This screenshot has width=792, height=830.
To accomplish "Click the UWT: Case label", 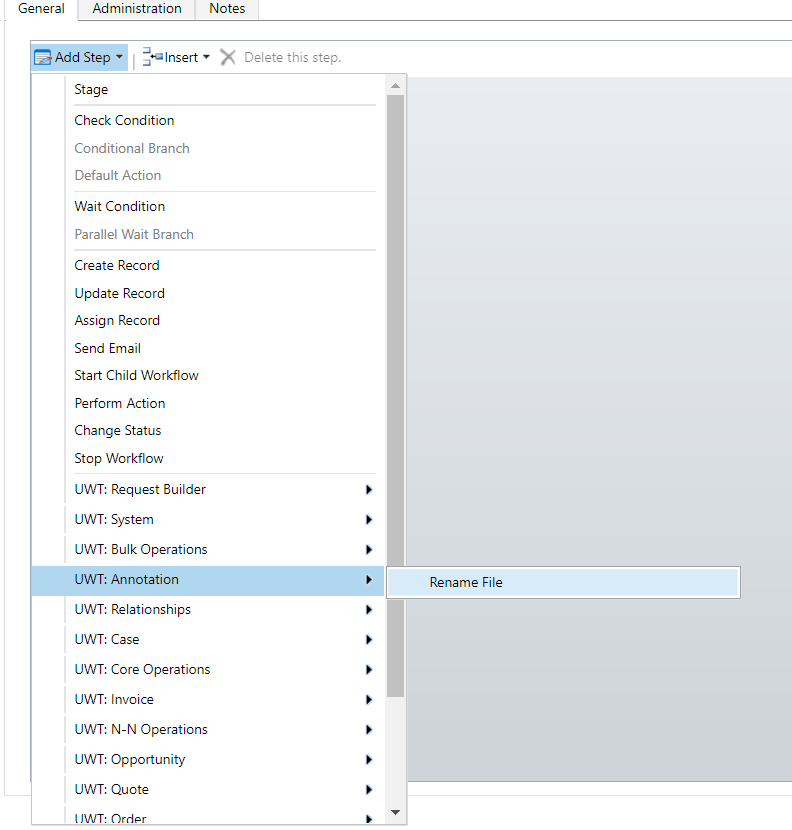I will pyautogui.click(x=107, y=639).
